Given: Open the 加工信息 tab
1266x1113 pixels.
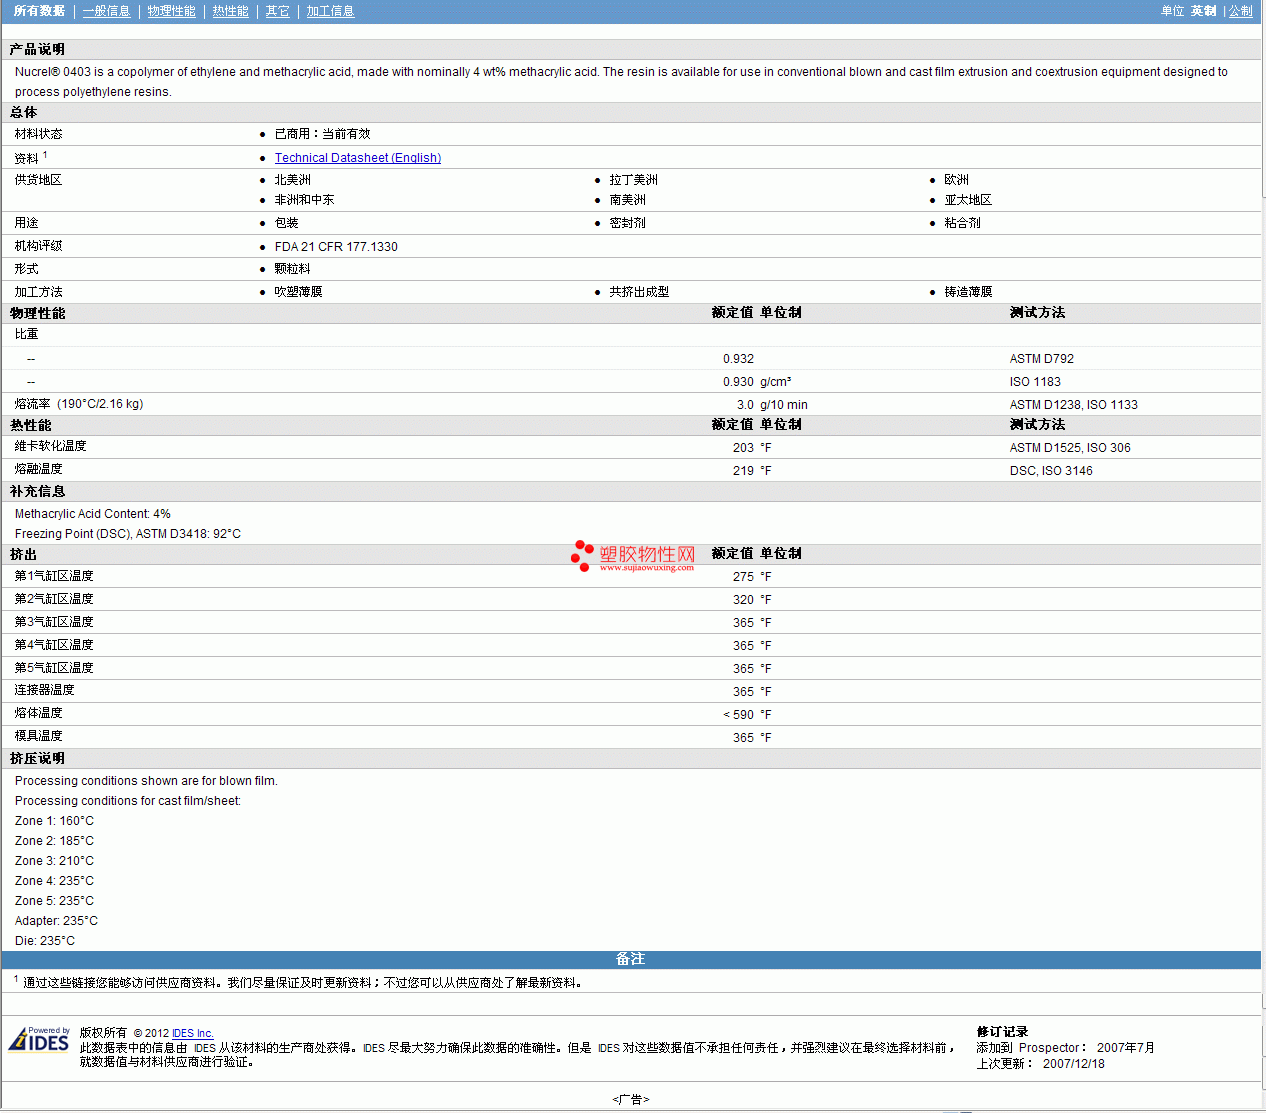Looking at the screenshot, I should (330, 11).
